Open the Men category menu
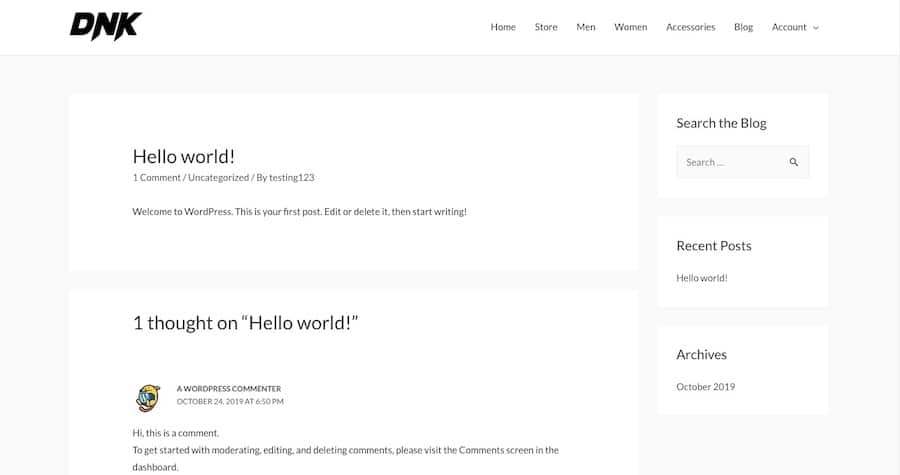 (x=586, y=27)
